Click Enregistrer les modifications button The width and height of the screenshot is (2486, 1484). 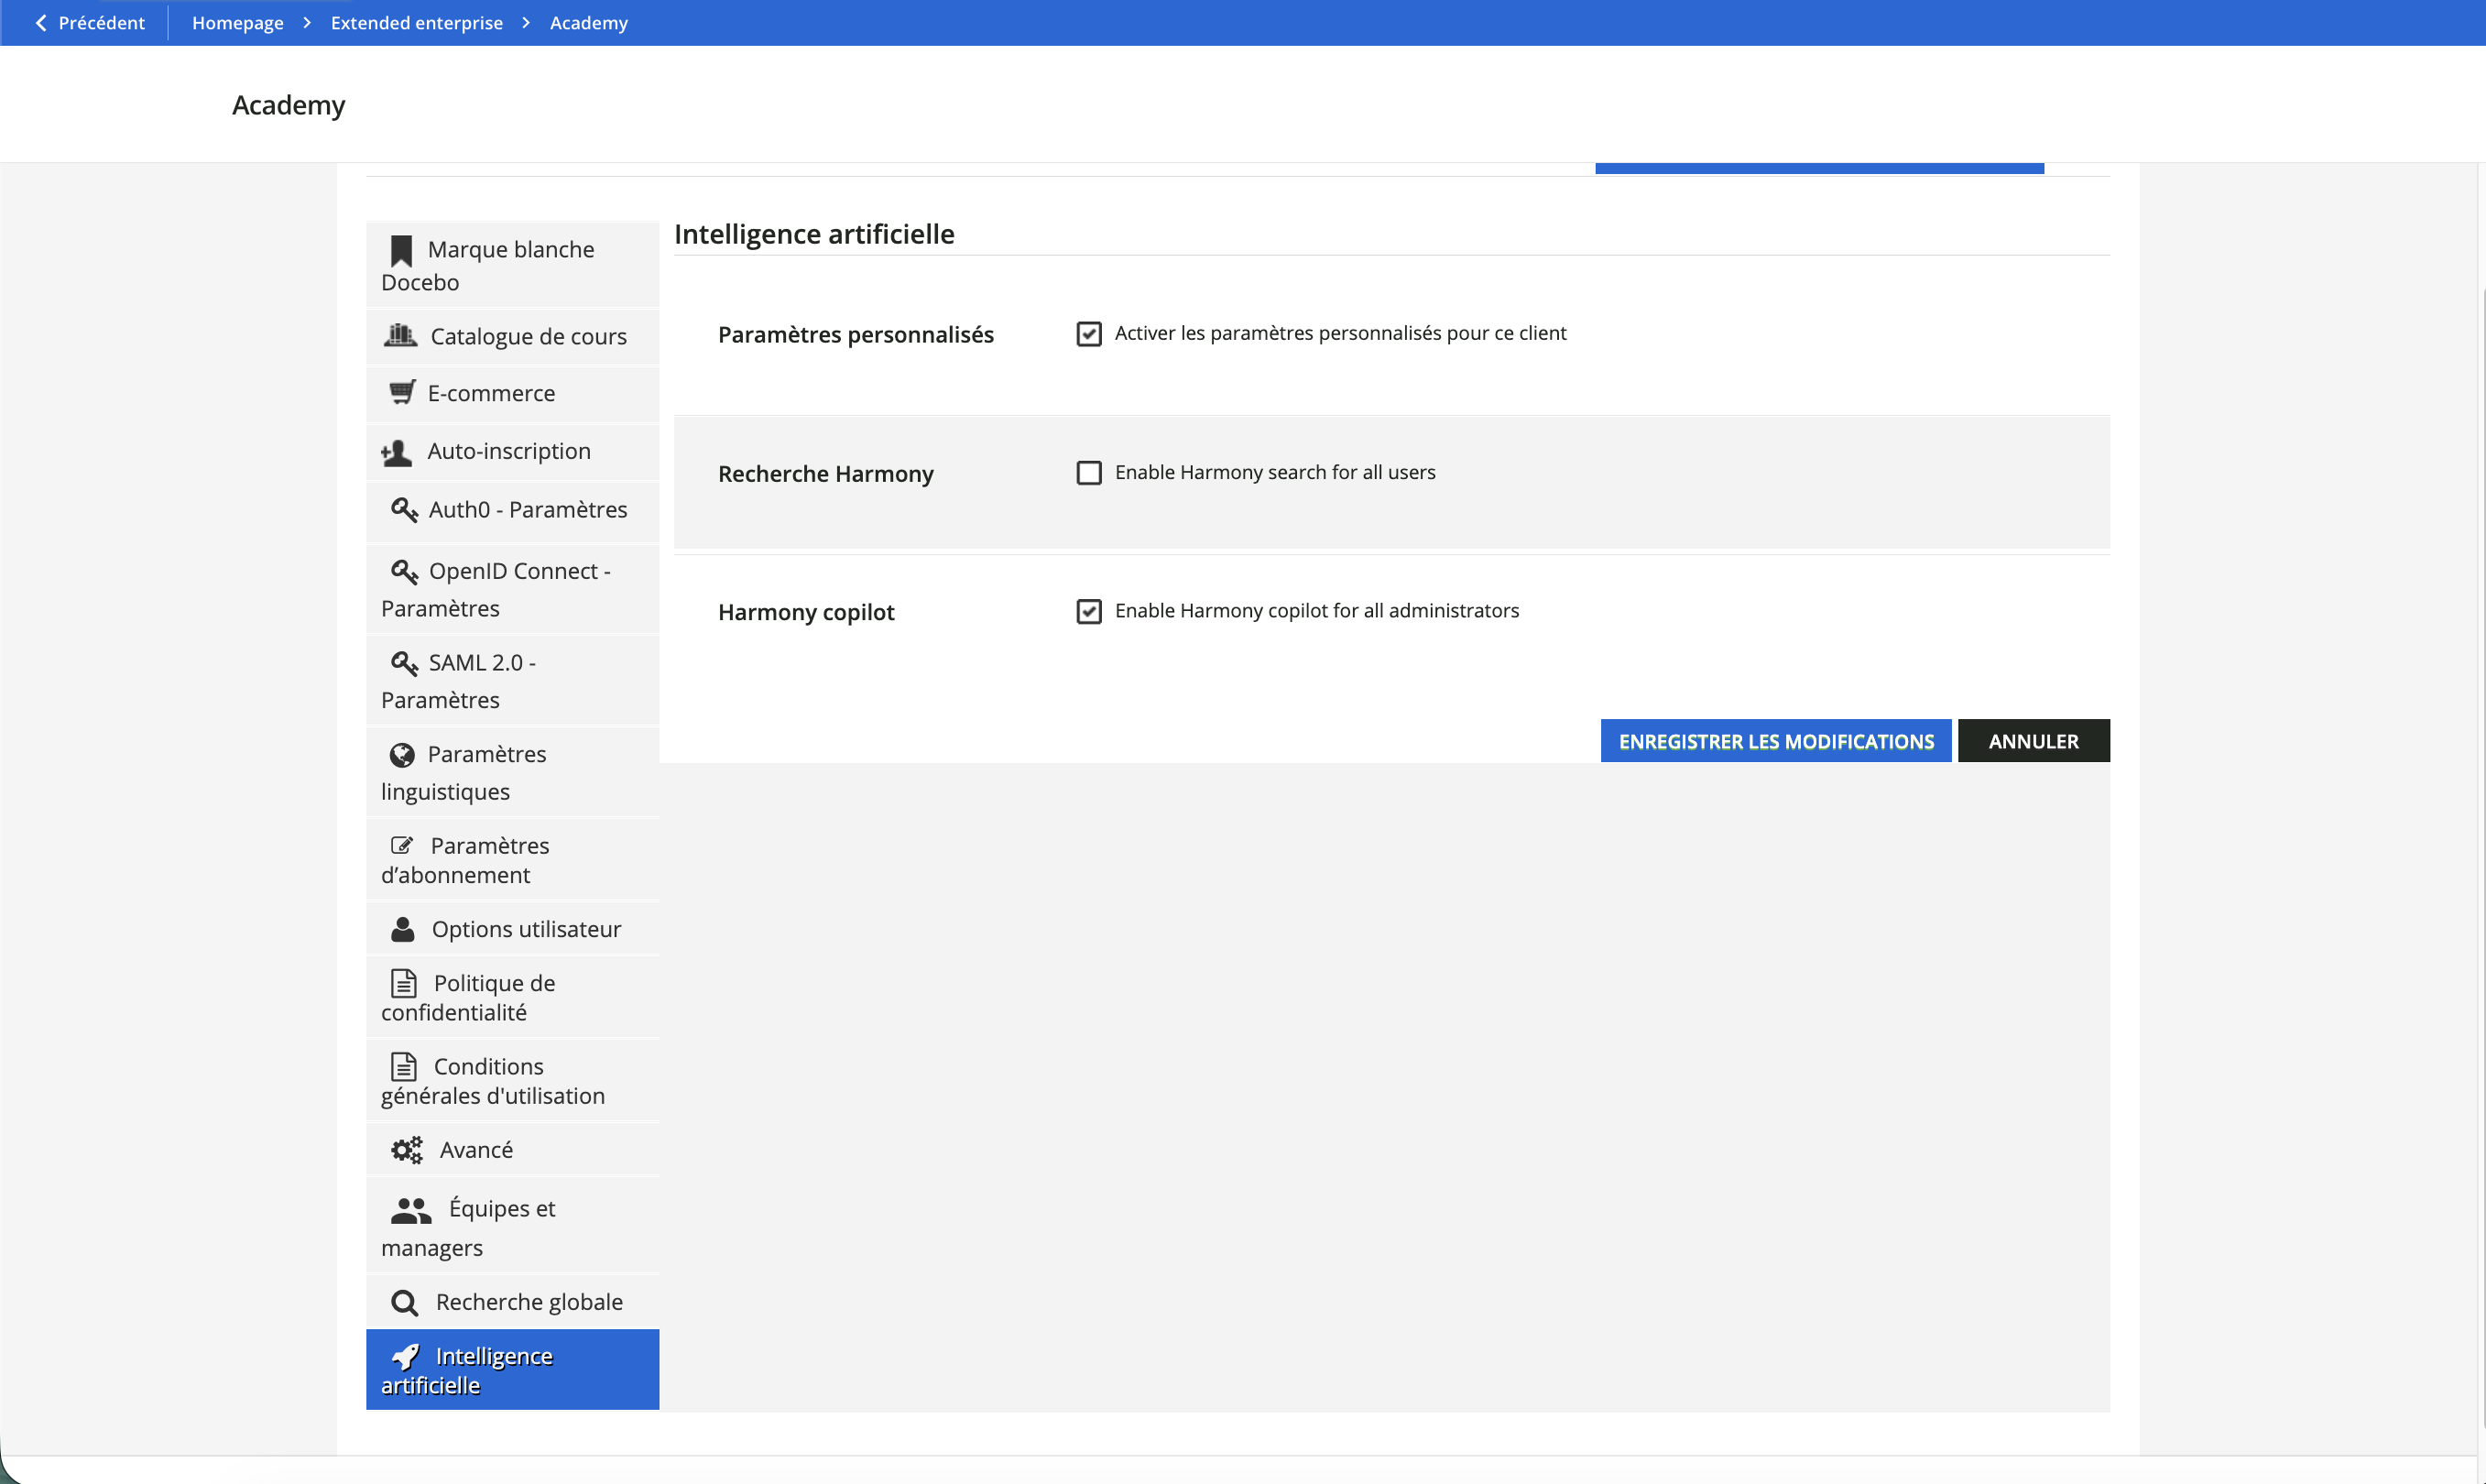(x=1775, y=741)
